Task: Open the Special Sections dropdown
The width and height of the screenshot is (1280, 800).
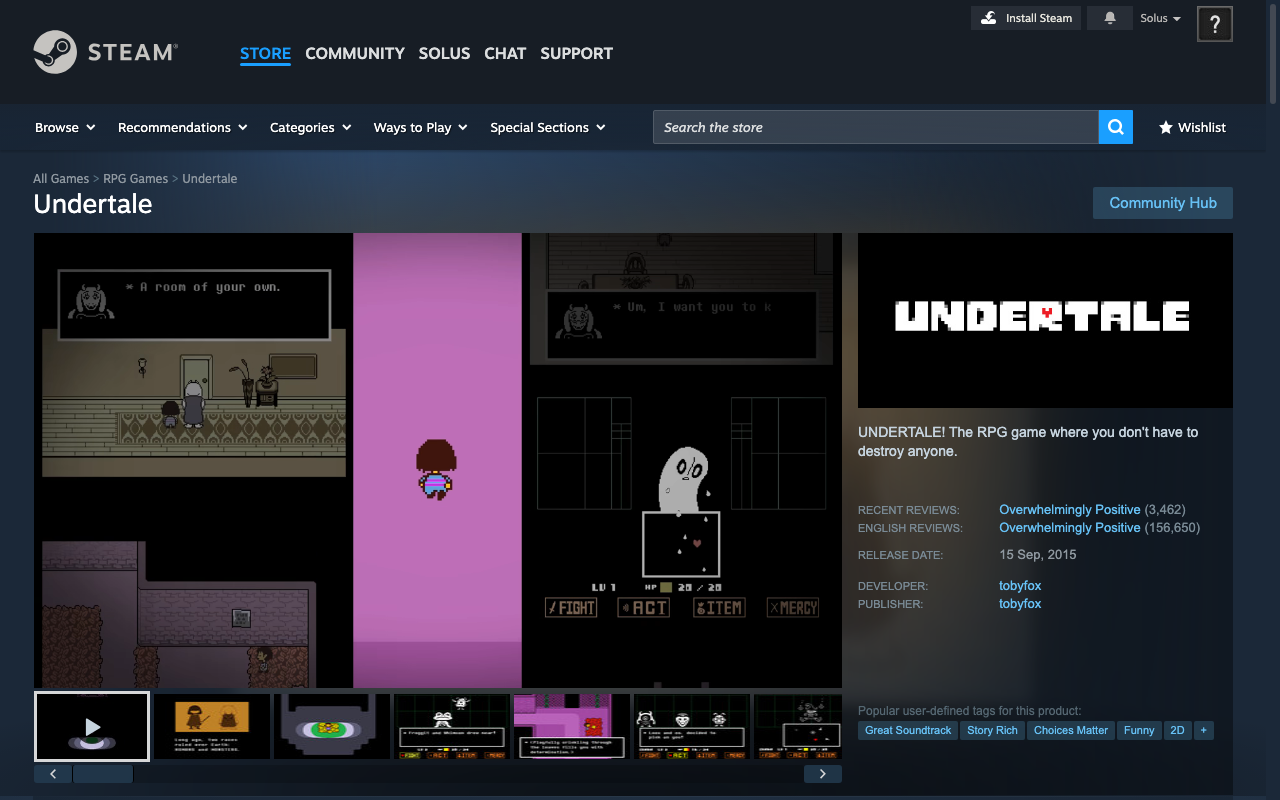Action: click(x=547, y=127)
